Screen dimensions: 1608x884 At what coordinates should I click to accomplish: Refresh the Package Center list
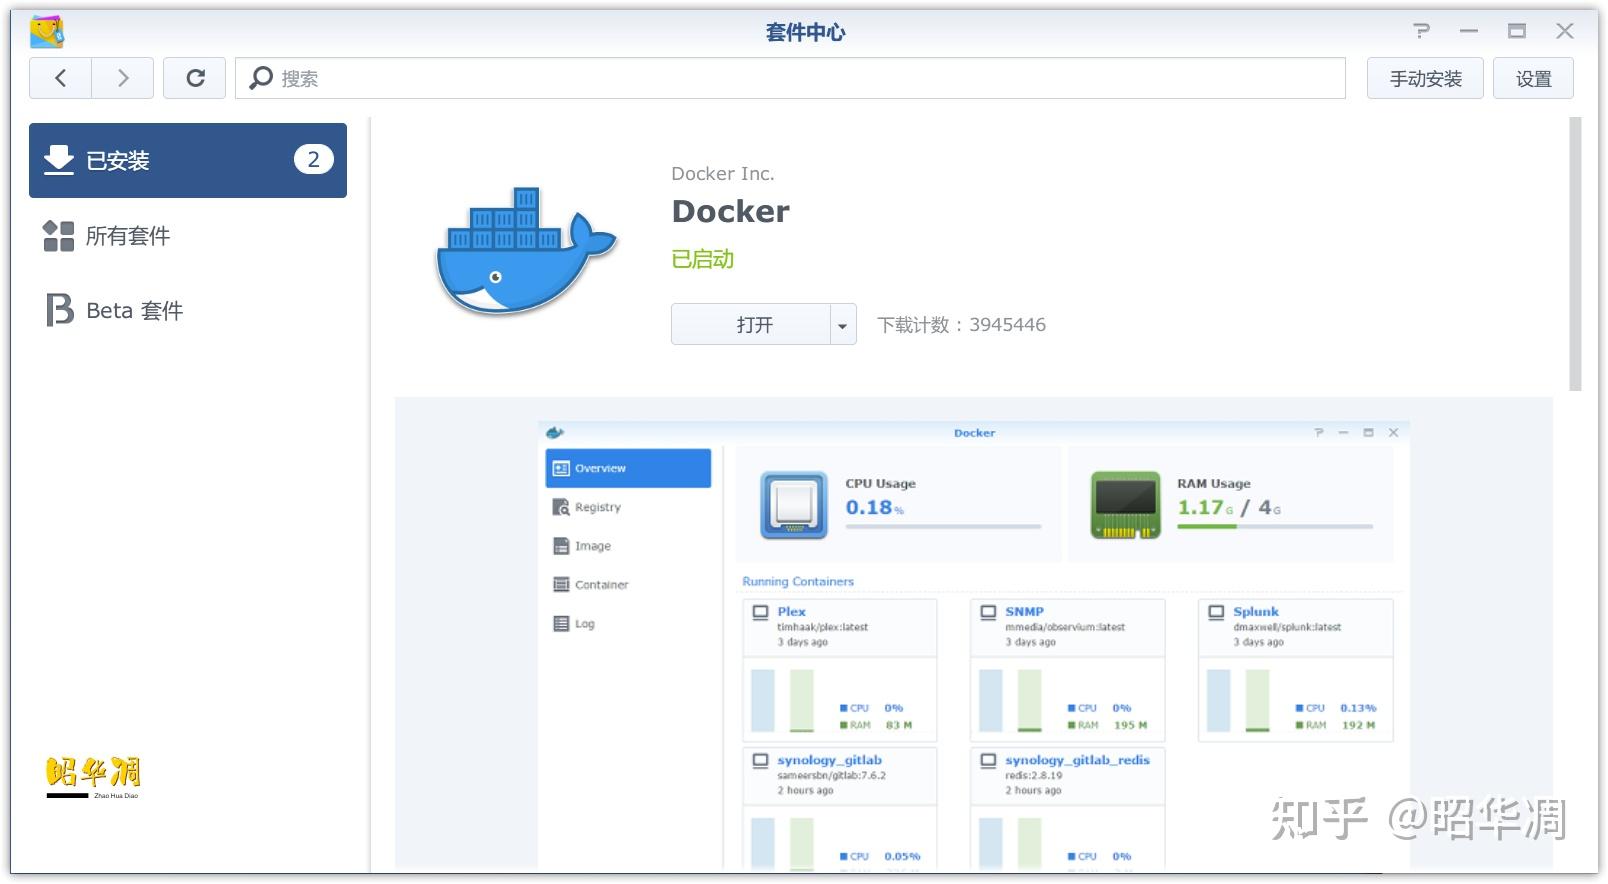[x=196, y=78]
